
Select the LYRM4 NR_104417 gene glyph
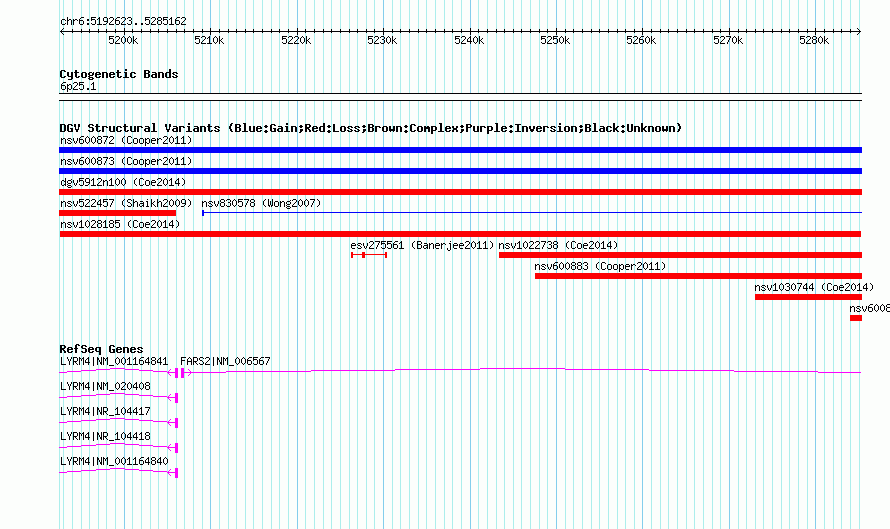pyautogui.click(x=119, y=422)
